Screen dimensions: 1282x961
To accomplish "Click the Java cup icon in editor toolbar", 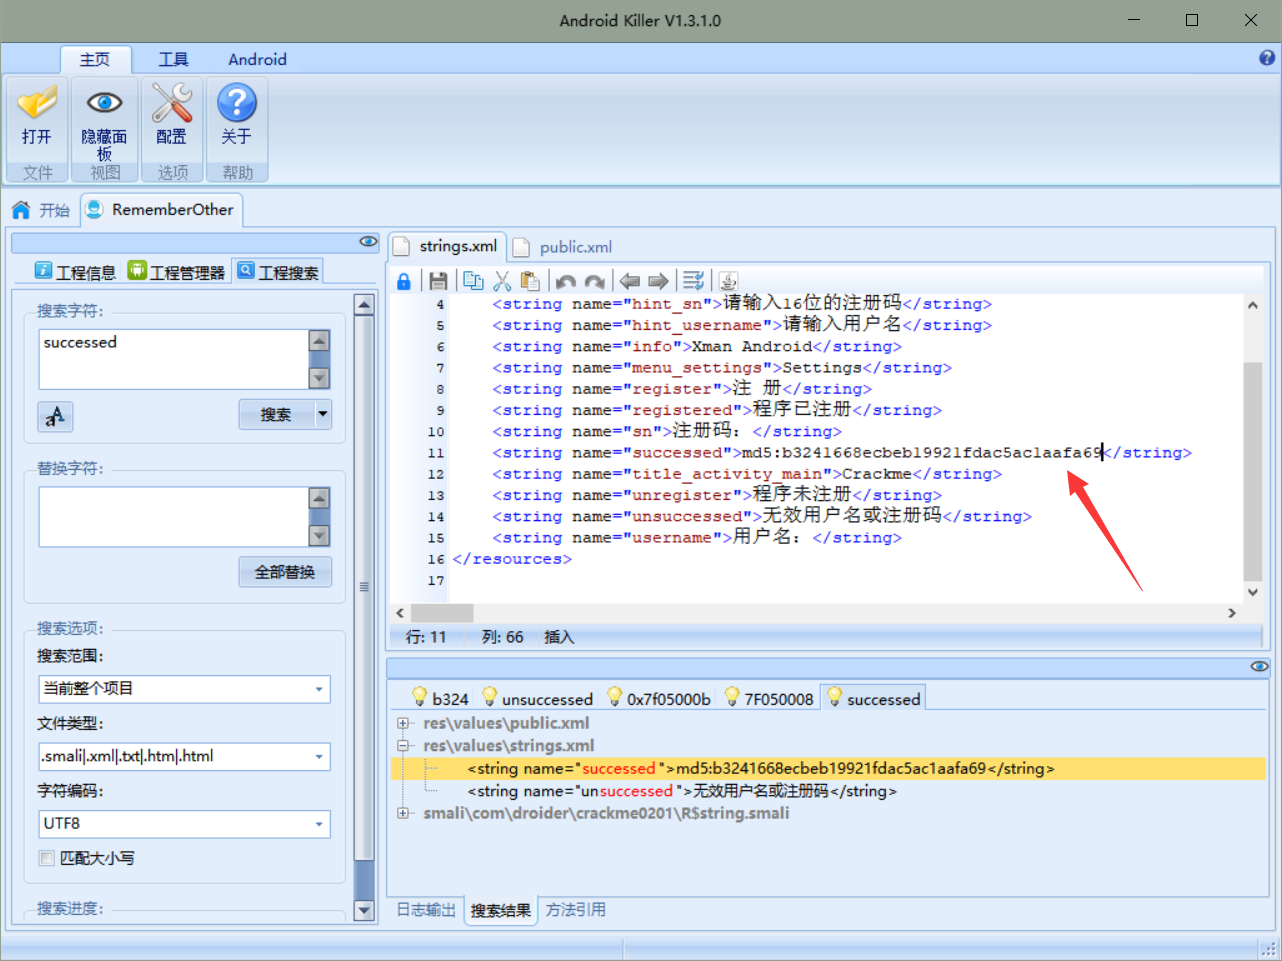I will pos(728,281).
